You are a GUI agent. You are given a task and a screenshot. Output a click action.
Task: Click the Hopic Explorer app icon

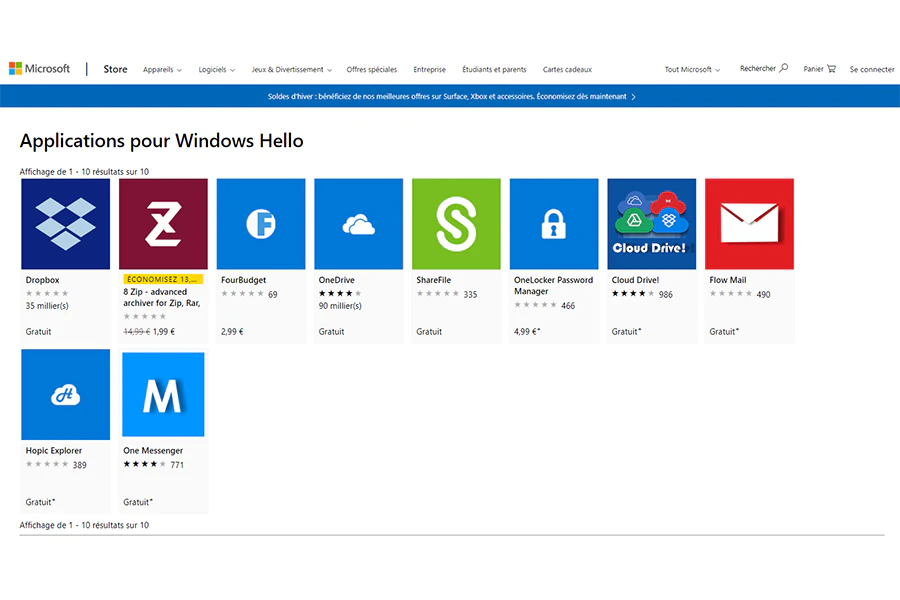pos(65,394)
